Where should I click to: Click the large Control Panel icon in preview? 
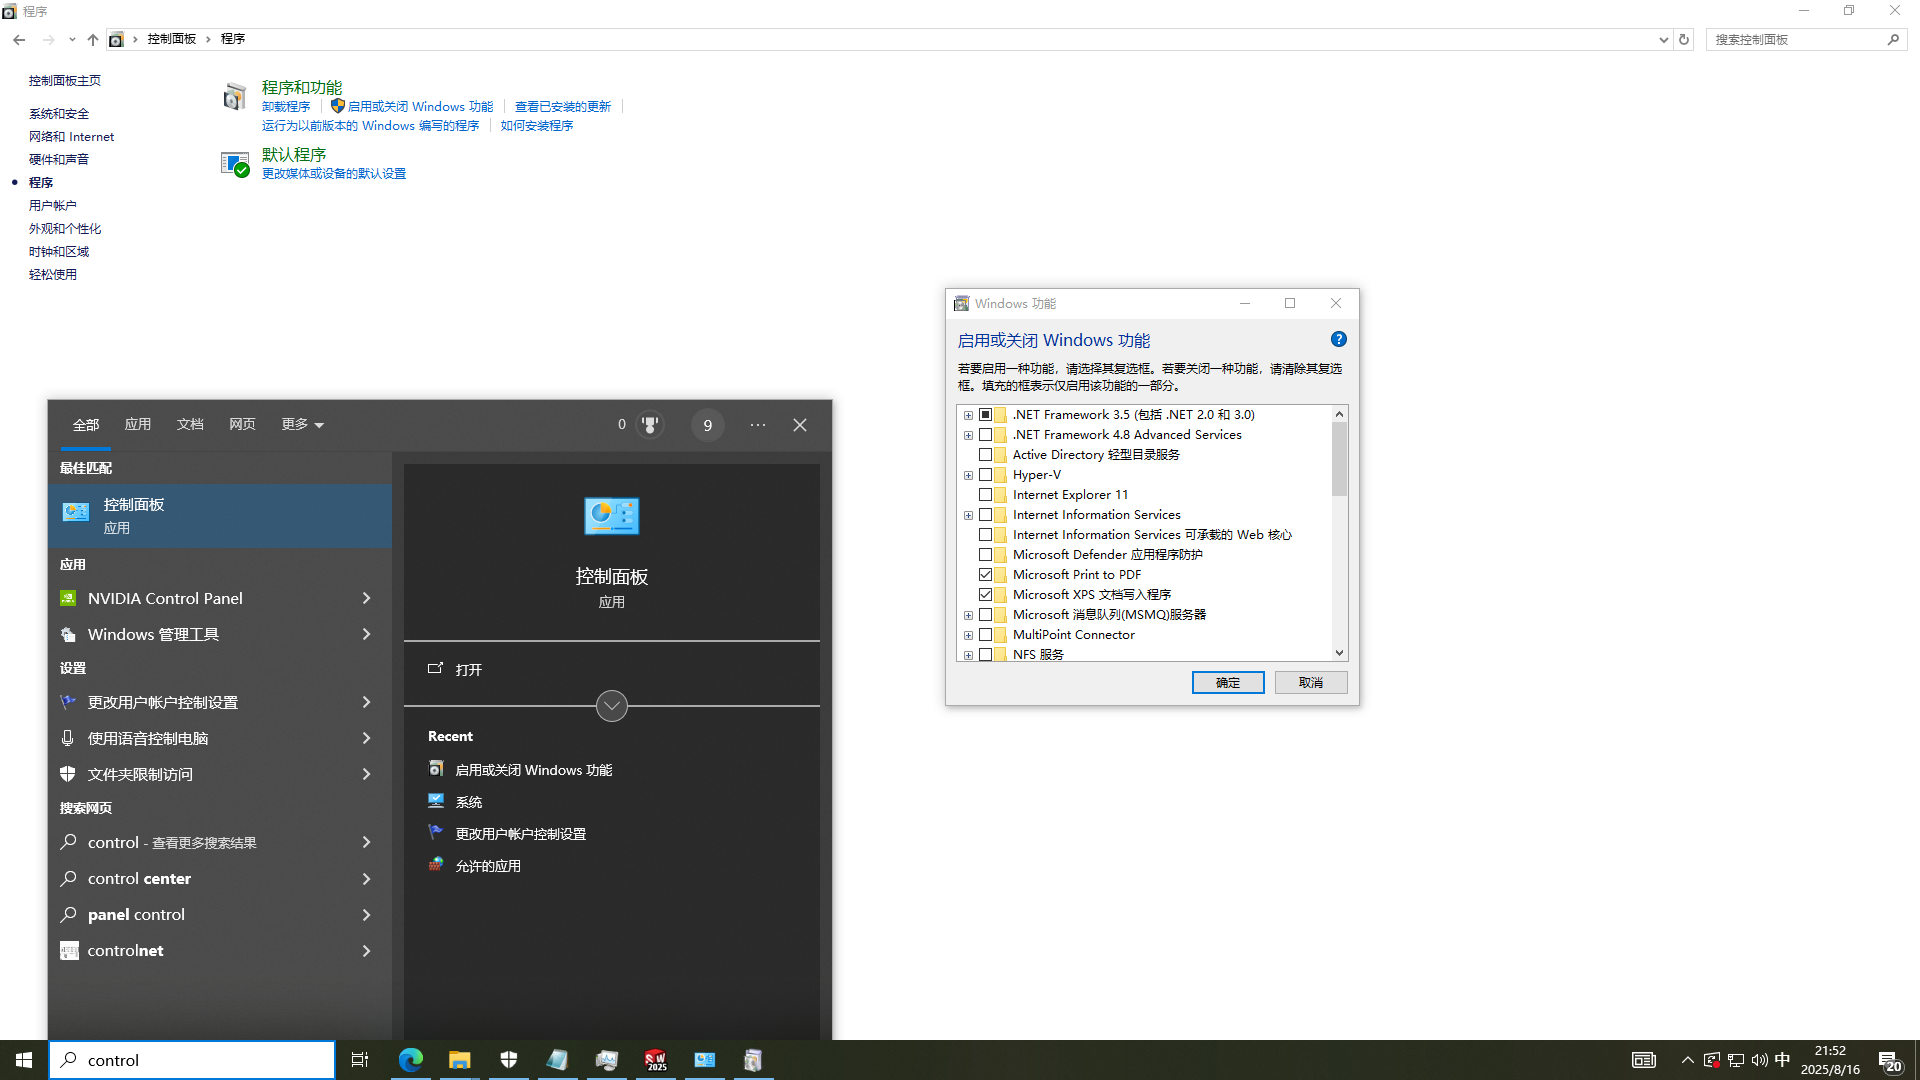tap(612, 516)
